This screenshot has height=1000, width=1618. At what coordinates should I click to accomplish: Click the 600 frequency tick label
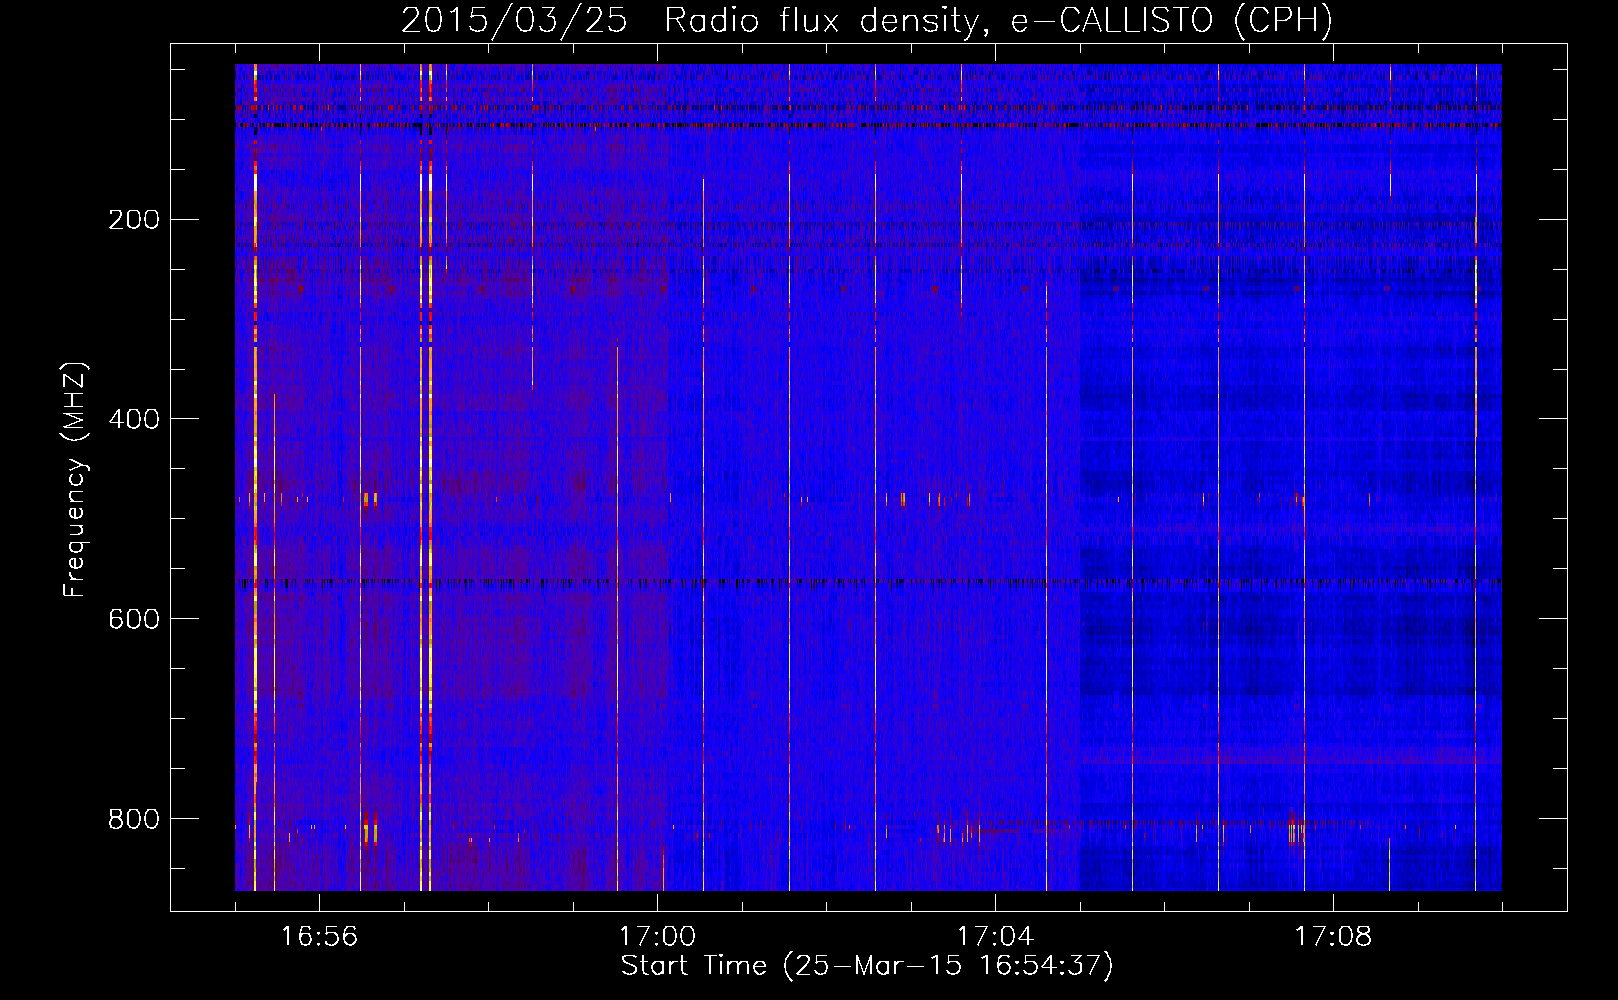pyautogui.click(x=133, y=619)
